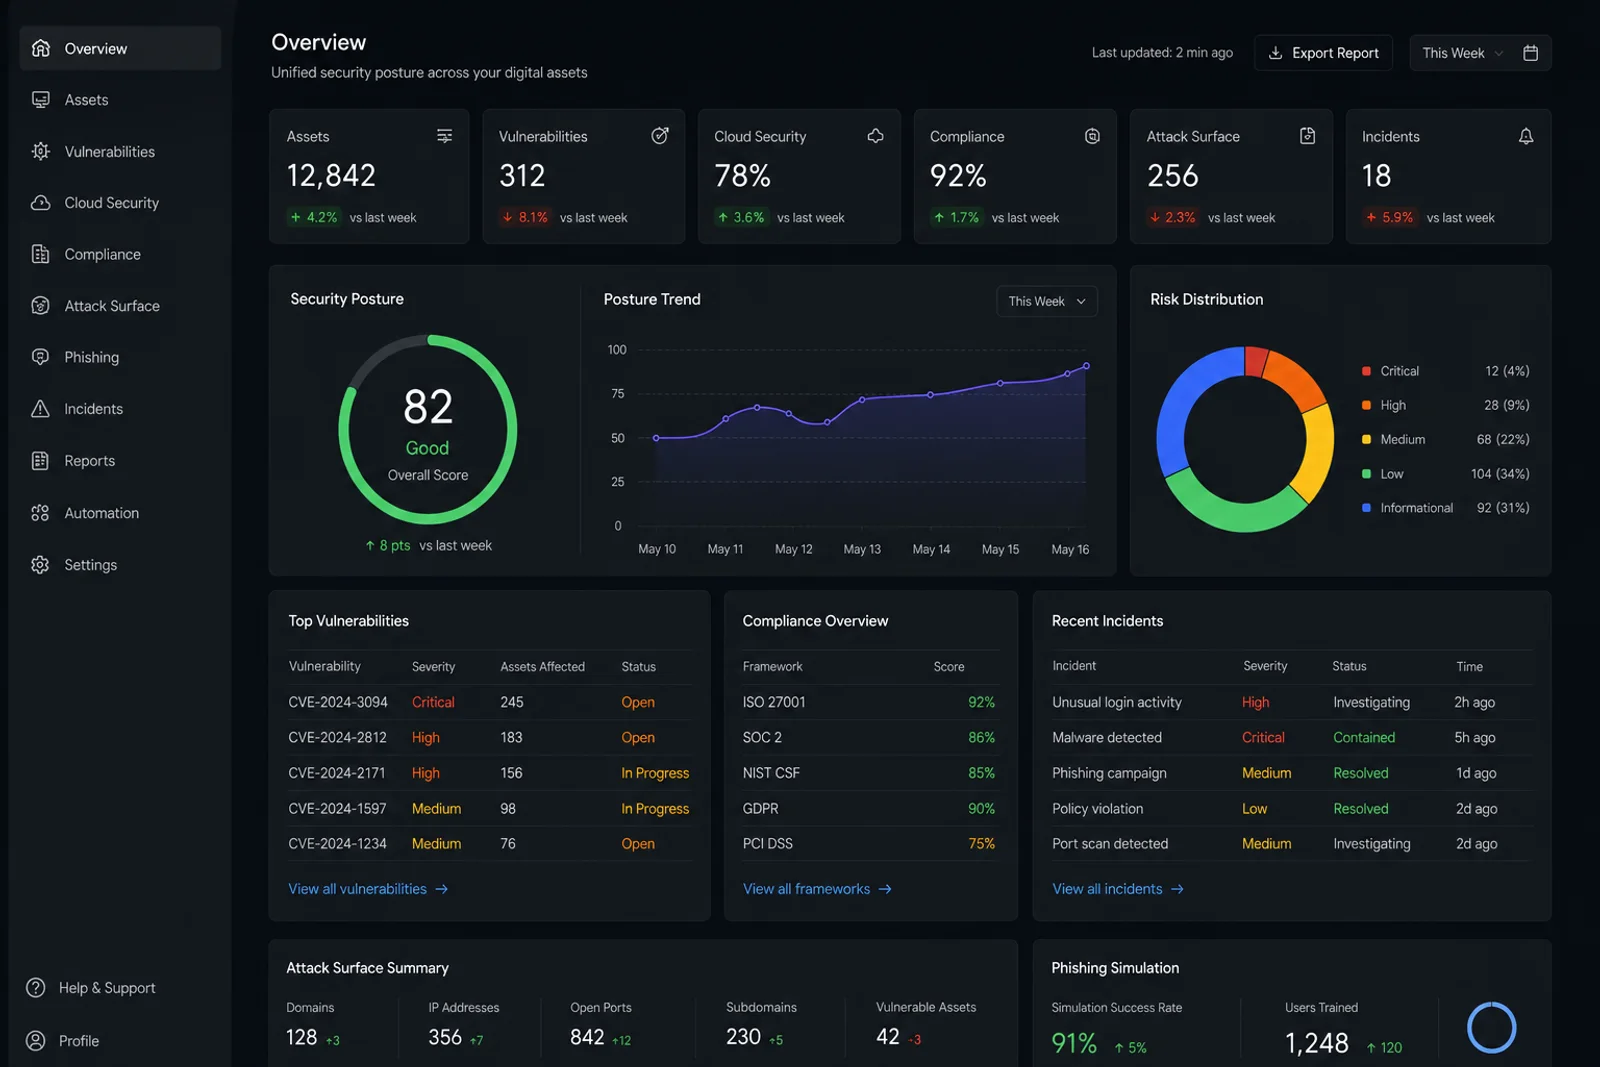Open the Vulnerabilities menu item
This screenshot has width=1600, height=1067.
(x=120, y=151)
